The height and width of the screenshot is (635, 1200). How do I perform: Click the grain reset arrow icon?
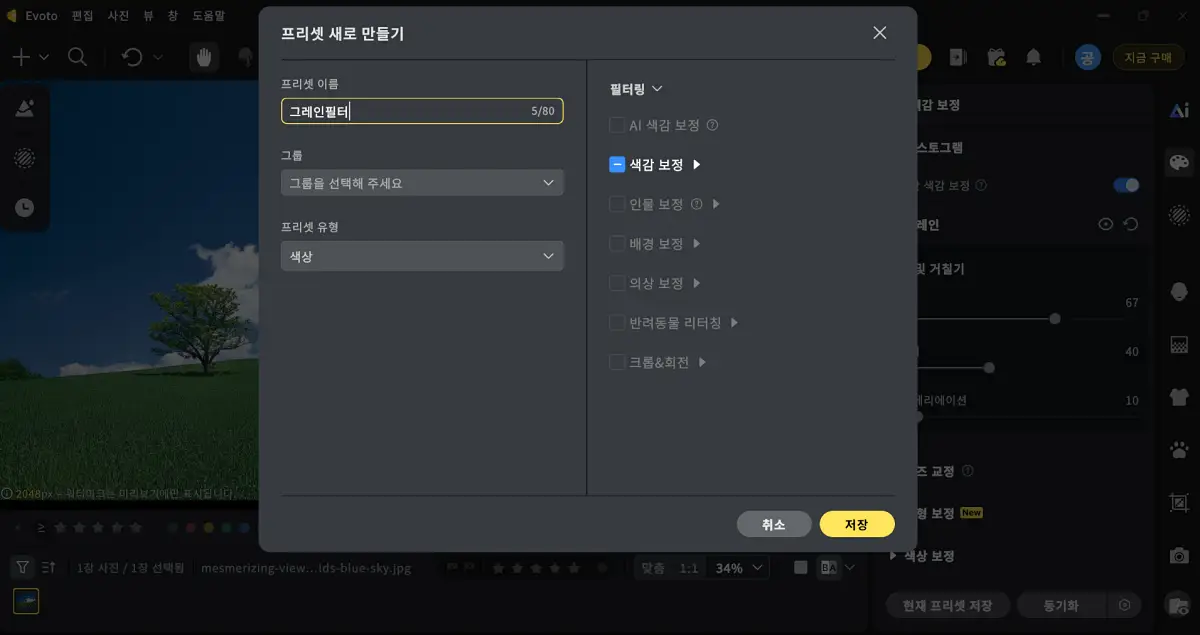[1131, 225]
